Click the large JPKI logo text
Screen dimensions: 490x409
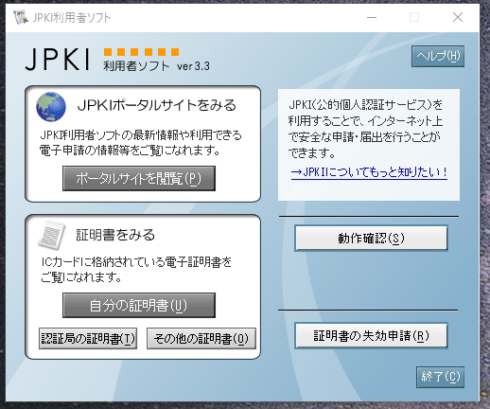coord(58,59)
